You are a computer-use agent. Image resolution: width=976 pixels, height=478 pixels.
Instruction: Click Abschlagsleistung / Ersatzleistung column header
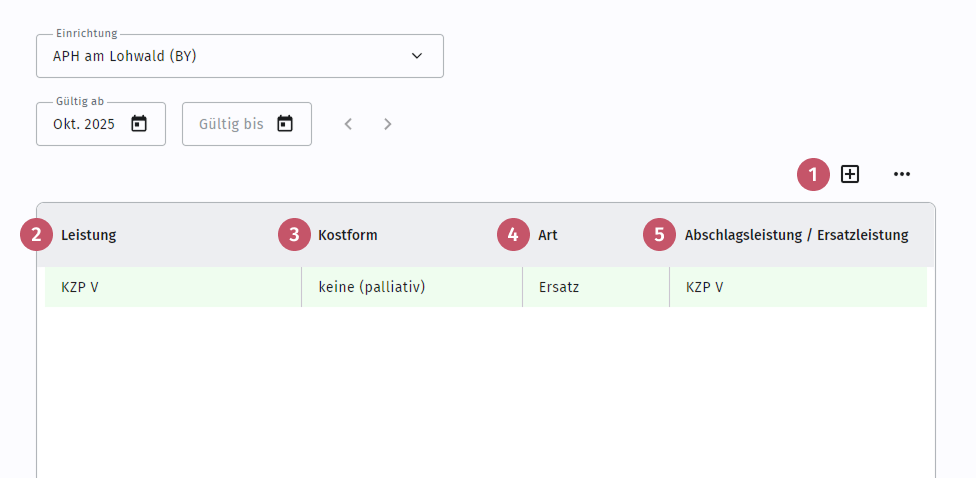tap(796, 235)
